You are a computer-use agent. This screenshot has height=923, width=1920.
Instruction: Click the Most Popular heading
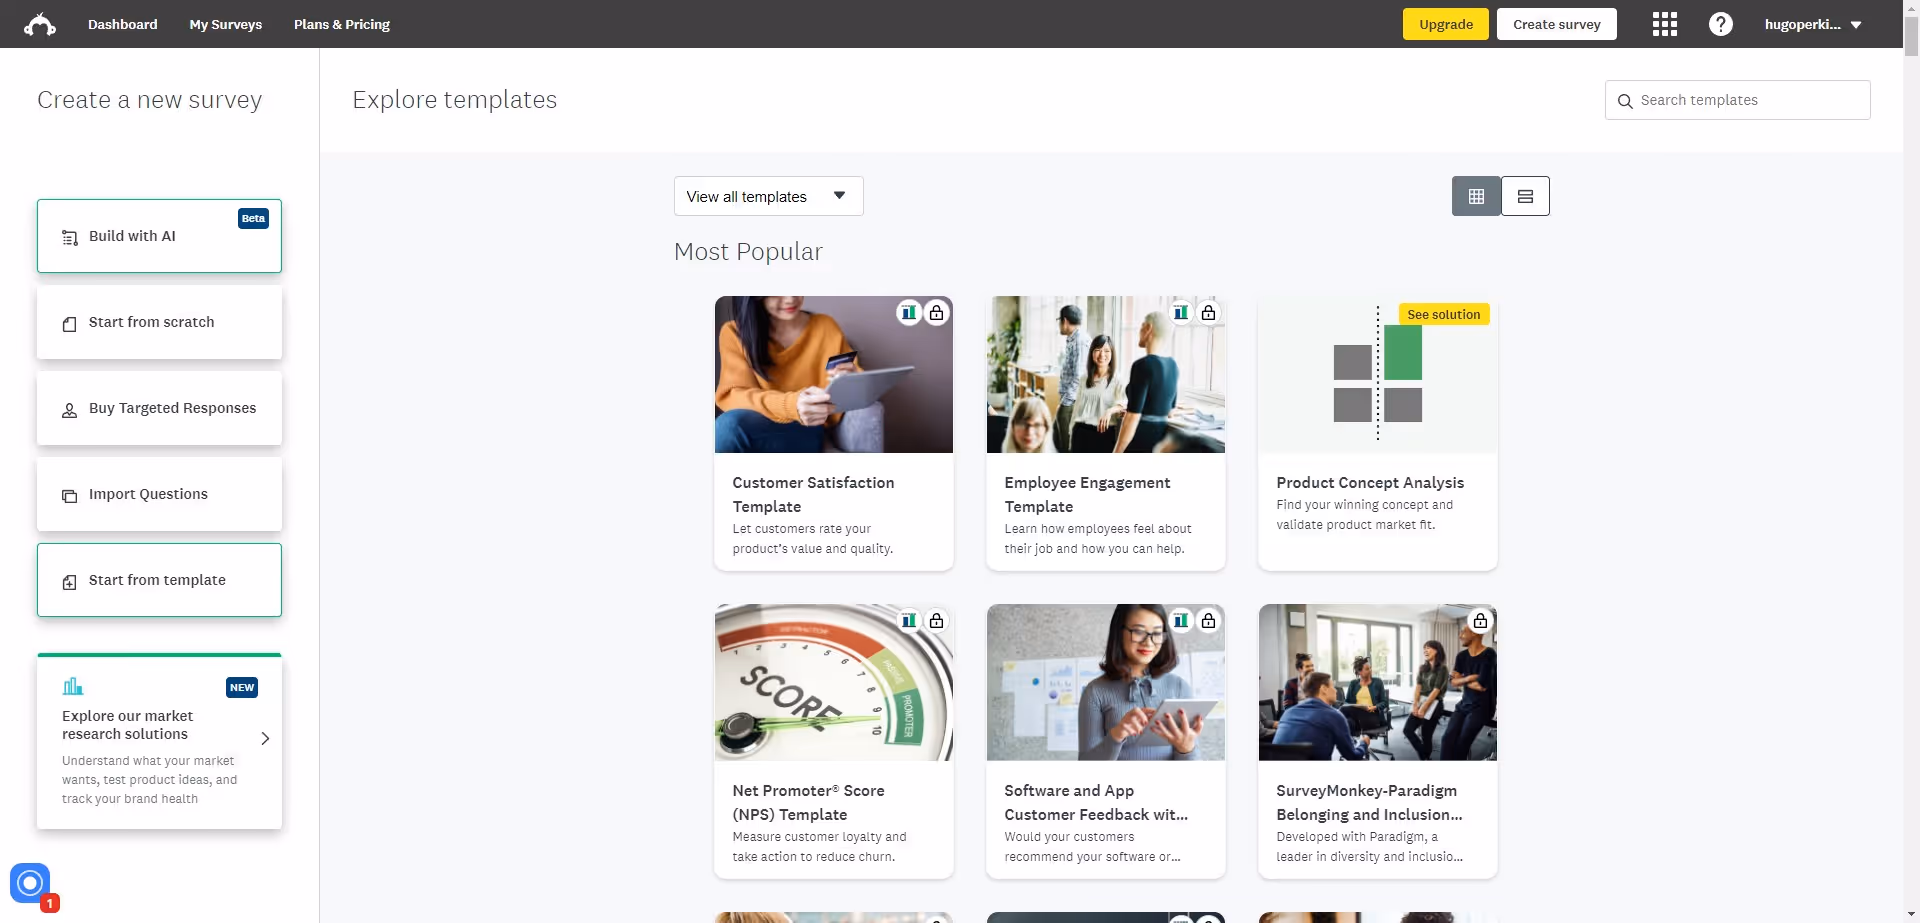(748, 252)
